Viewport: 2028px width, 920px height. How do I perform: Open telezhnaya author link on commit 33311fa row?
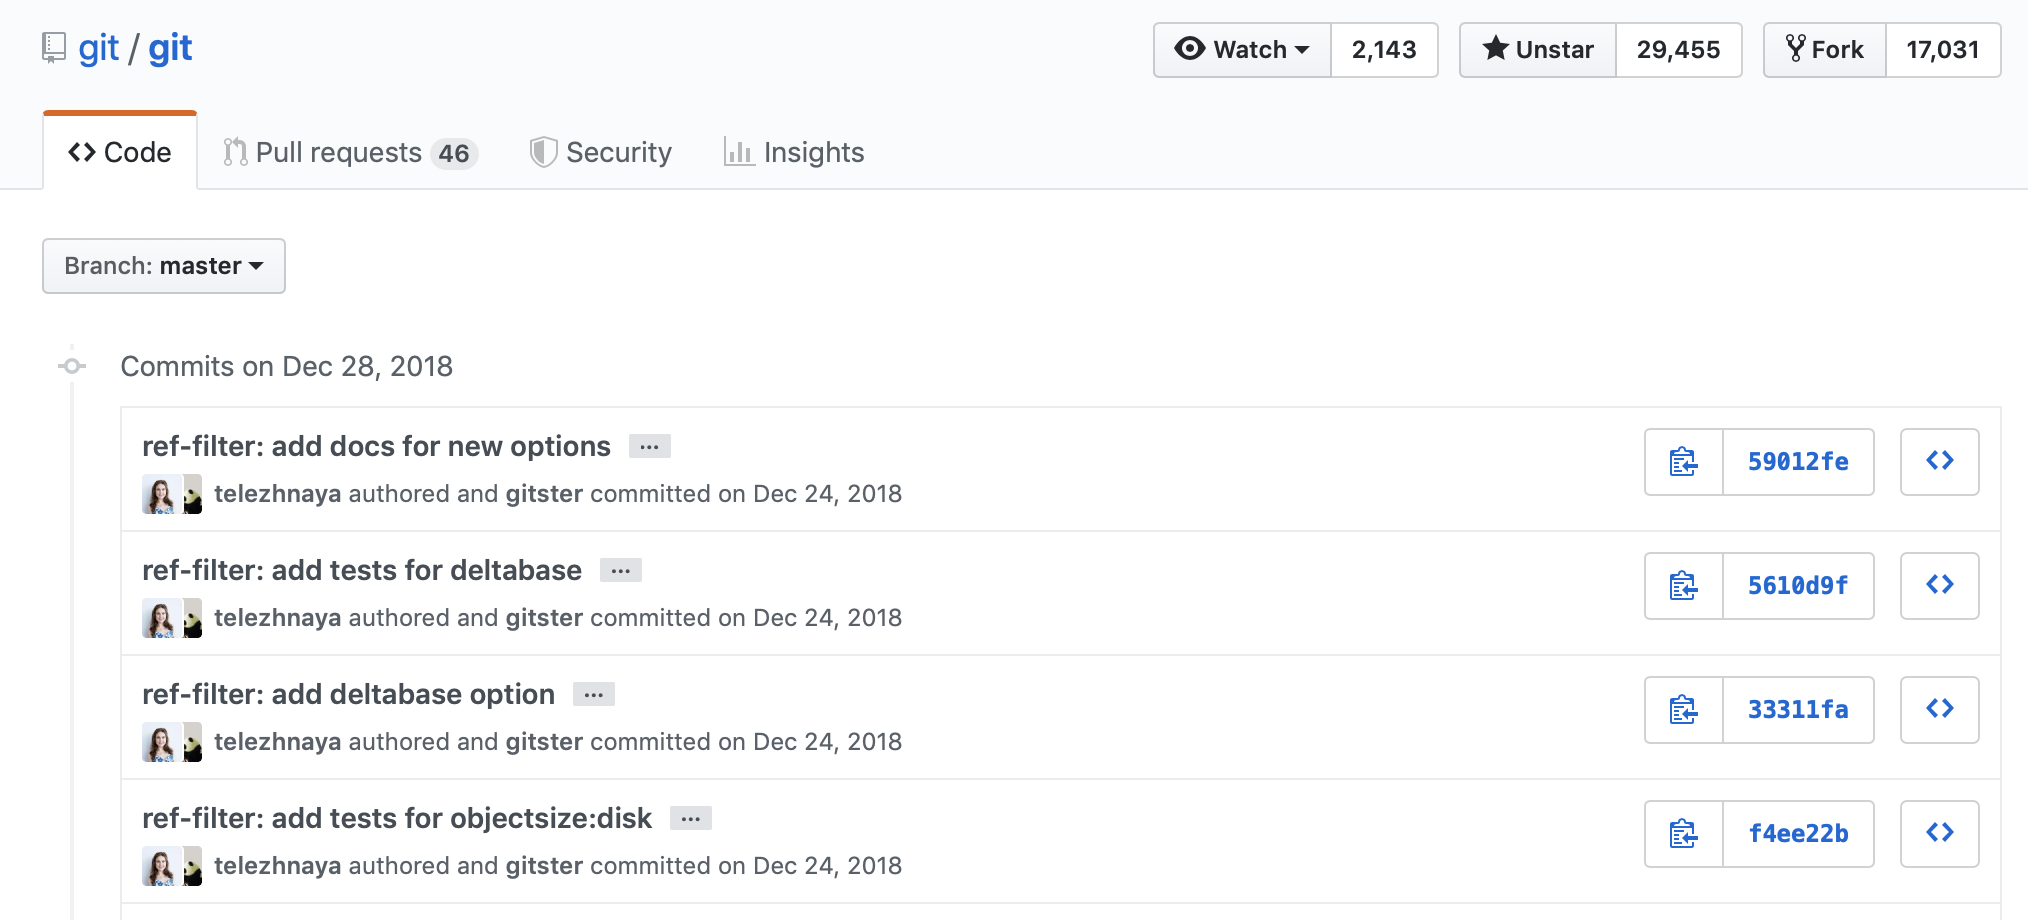[x=277, y=742]
